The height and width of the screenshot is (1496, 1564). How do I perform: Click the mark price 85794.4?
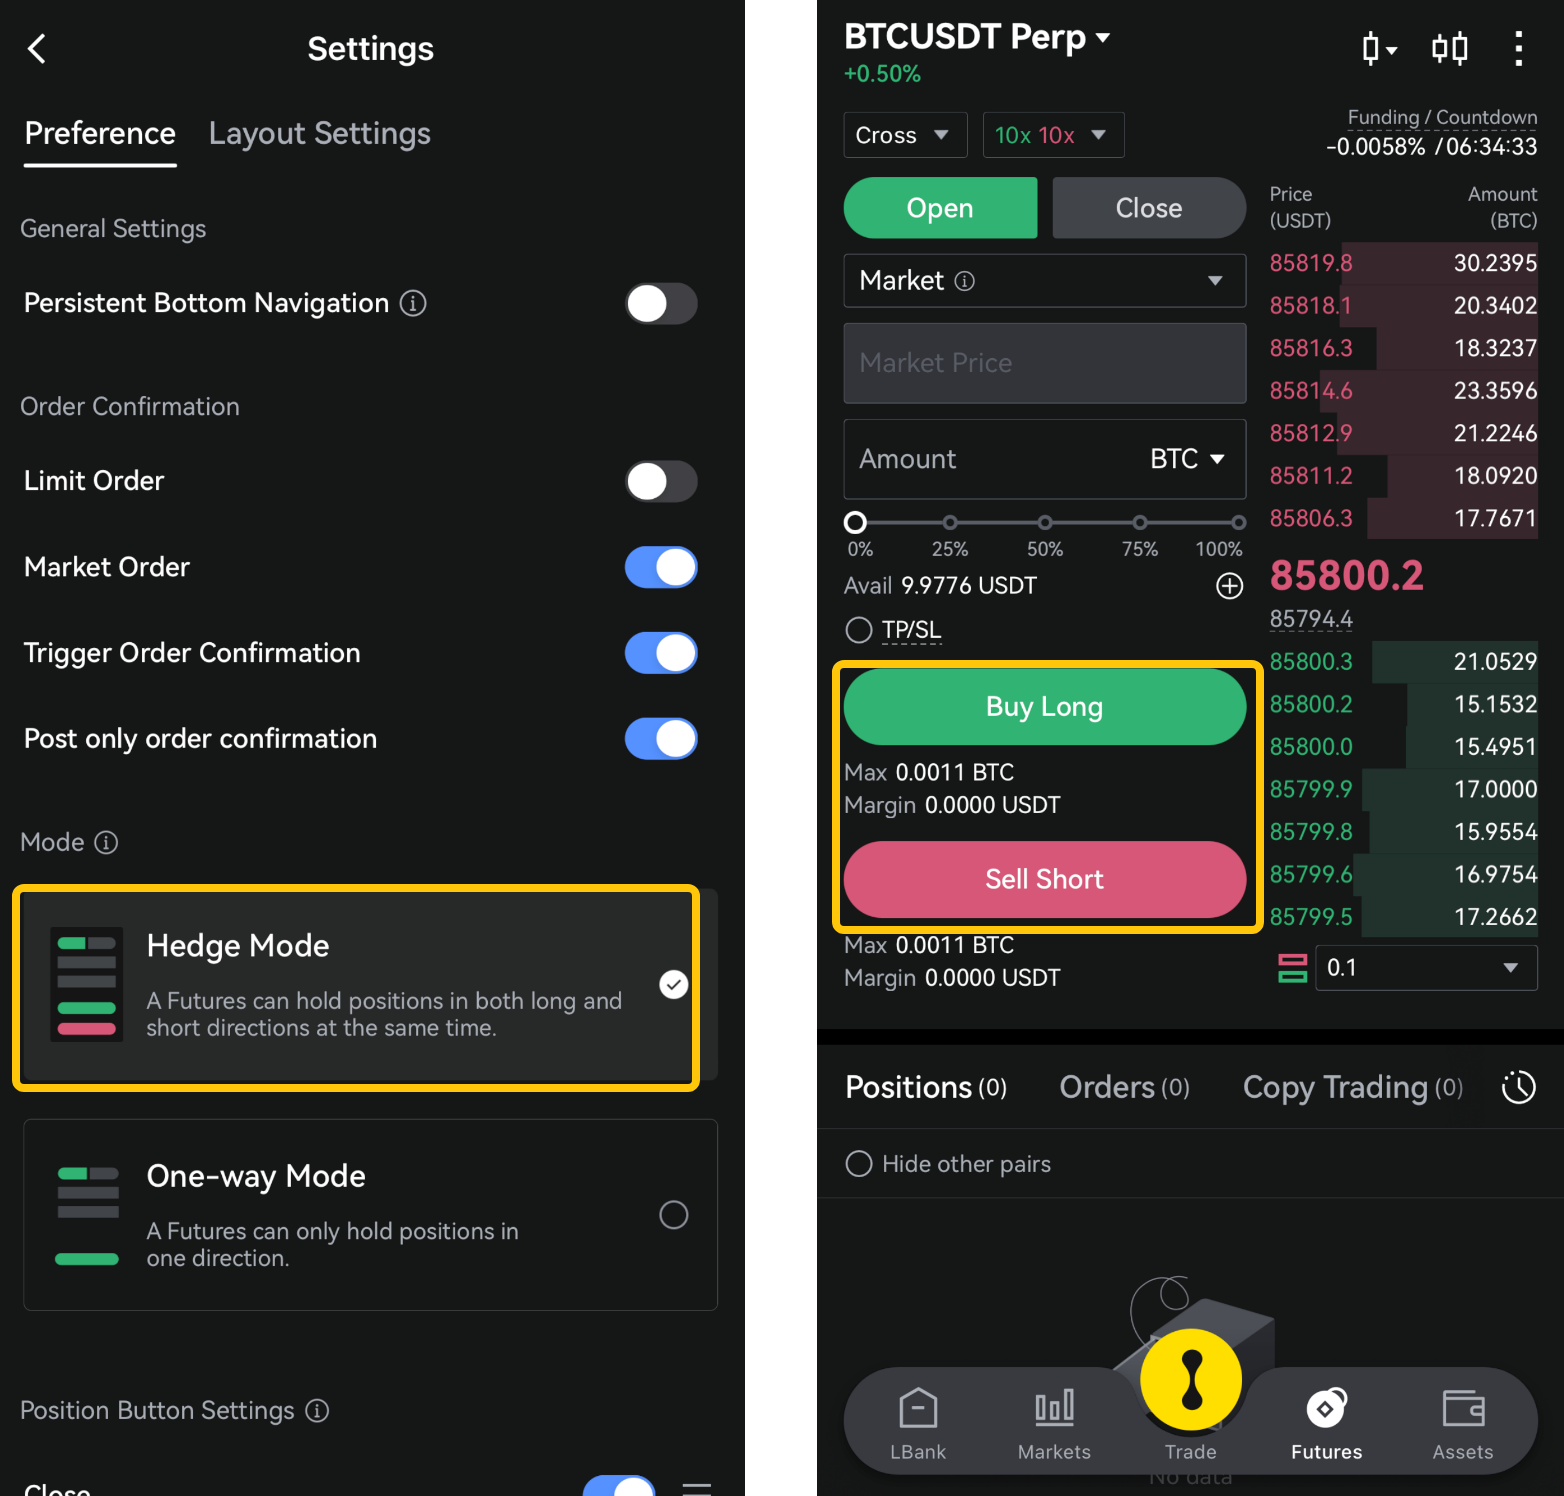coord(1311,619)
